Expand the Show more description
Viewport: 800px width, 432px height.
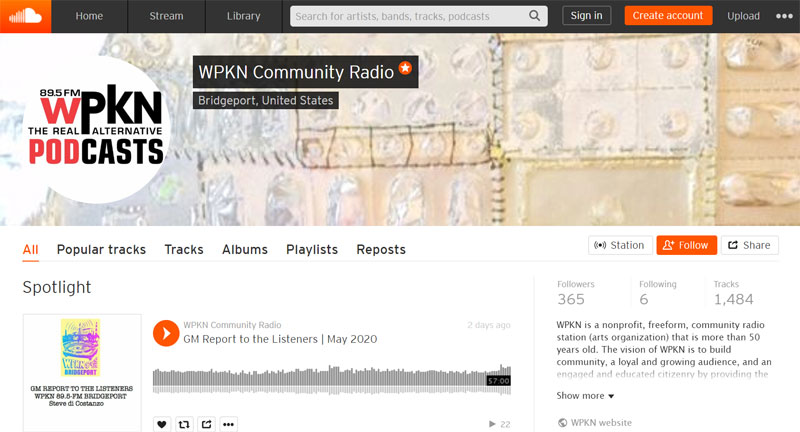[585, 395]
